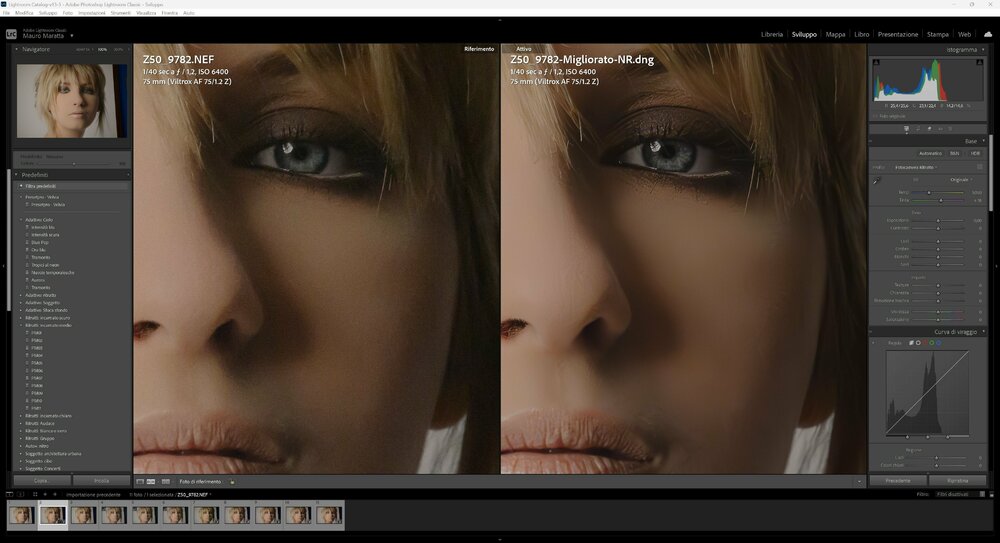Open the cloud sync status icon
The width and height of the screenshot is (1000, 543).
(988, 34)
